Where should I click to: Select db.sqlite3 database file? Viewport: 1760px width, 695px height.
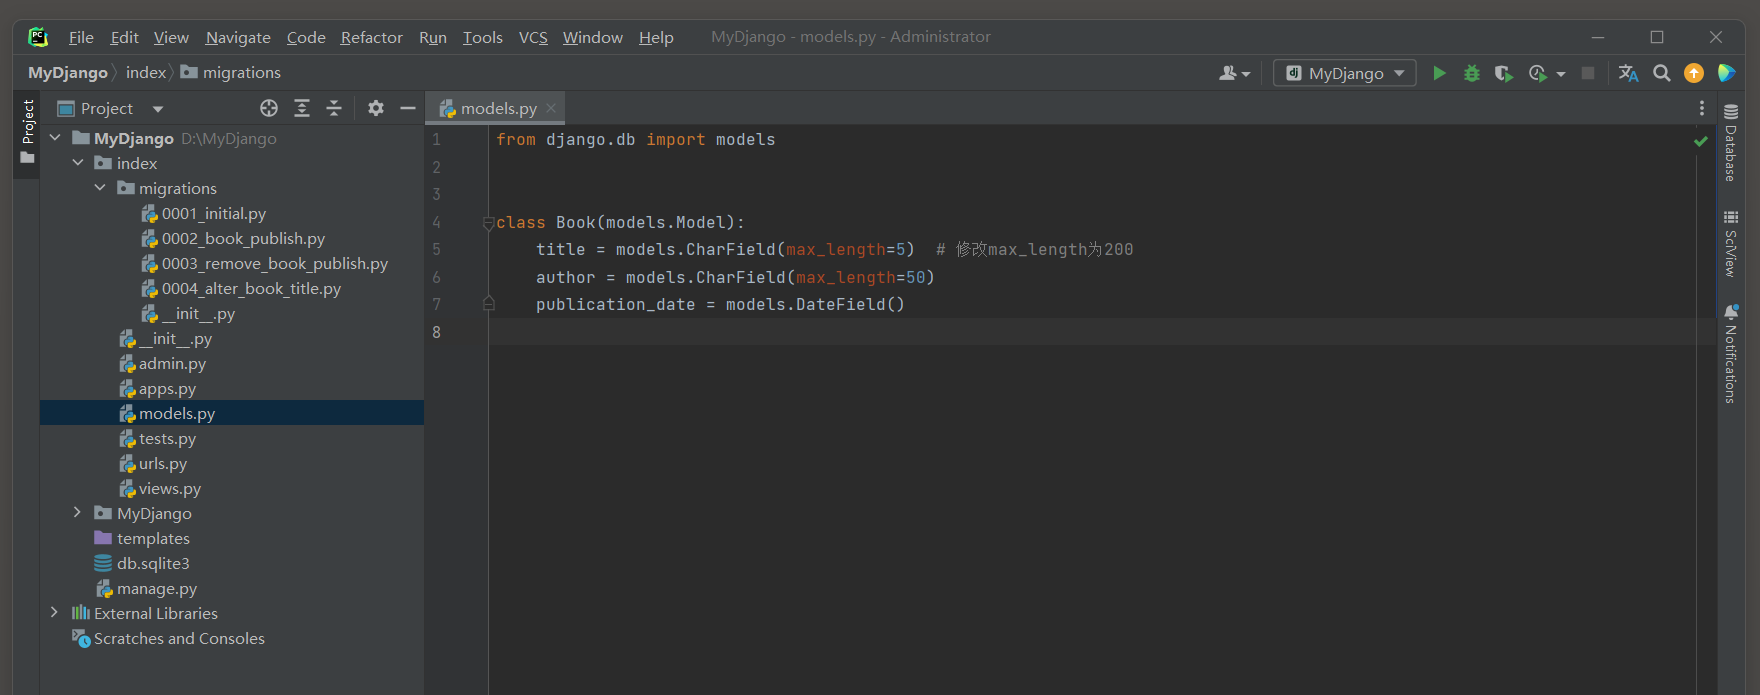click(153, 563)
